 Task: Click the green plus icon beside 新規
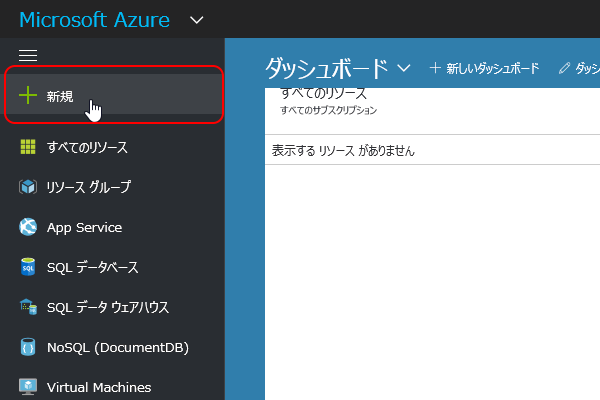[x=28, y=95]
